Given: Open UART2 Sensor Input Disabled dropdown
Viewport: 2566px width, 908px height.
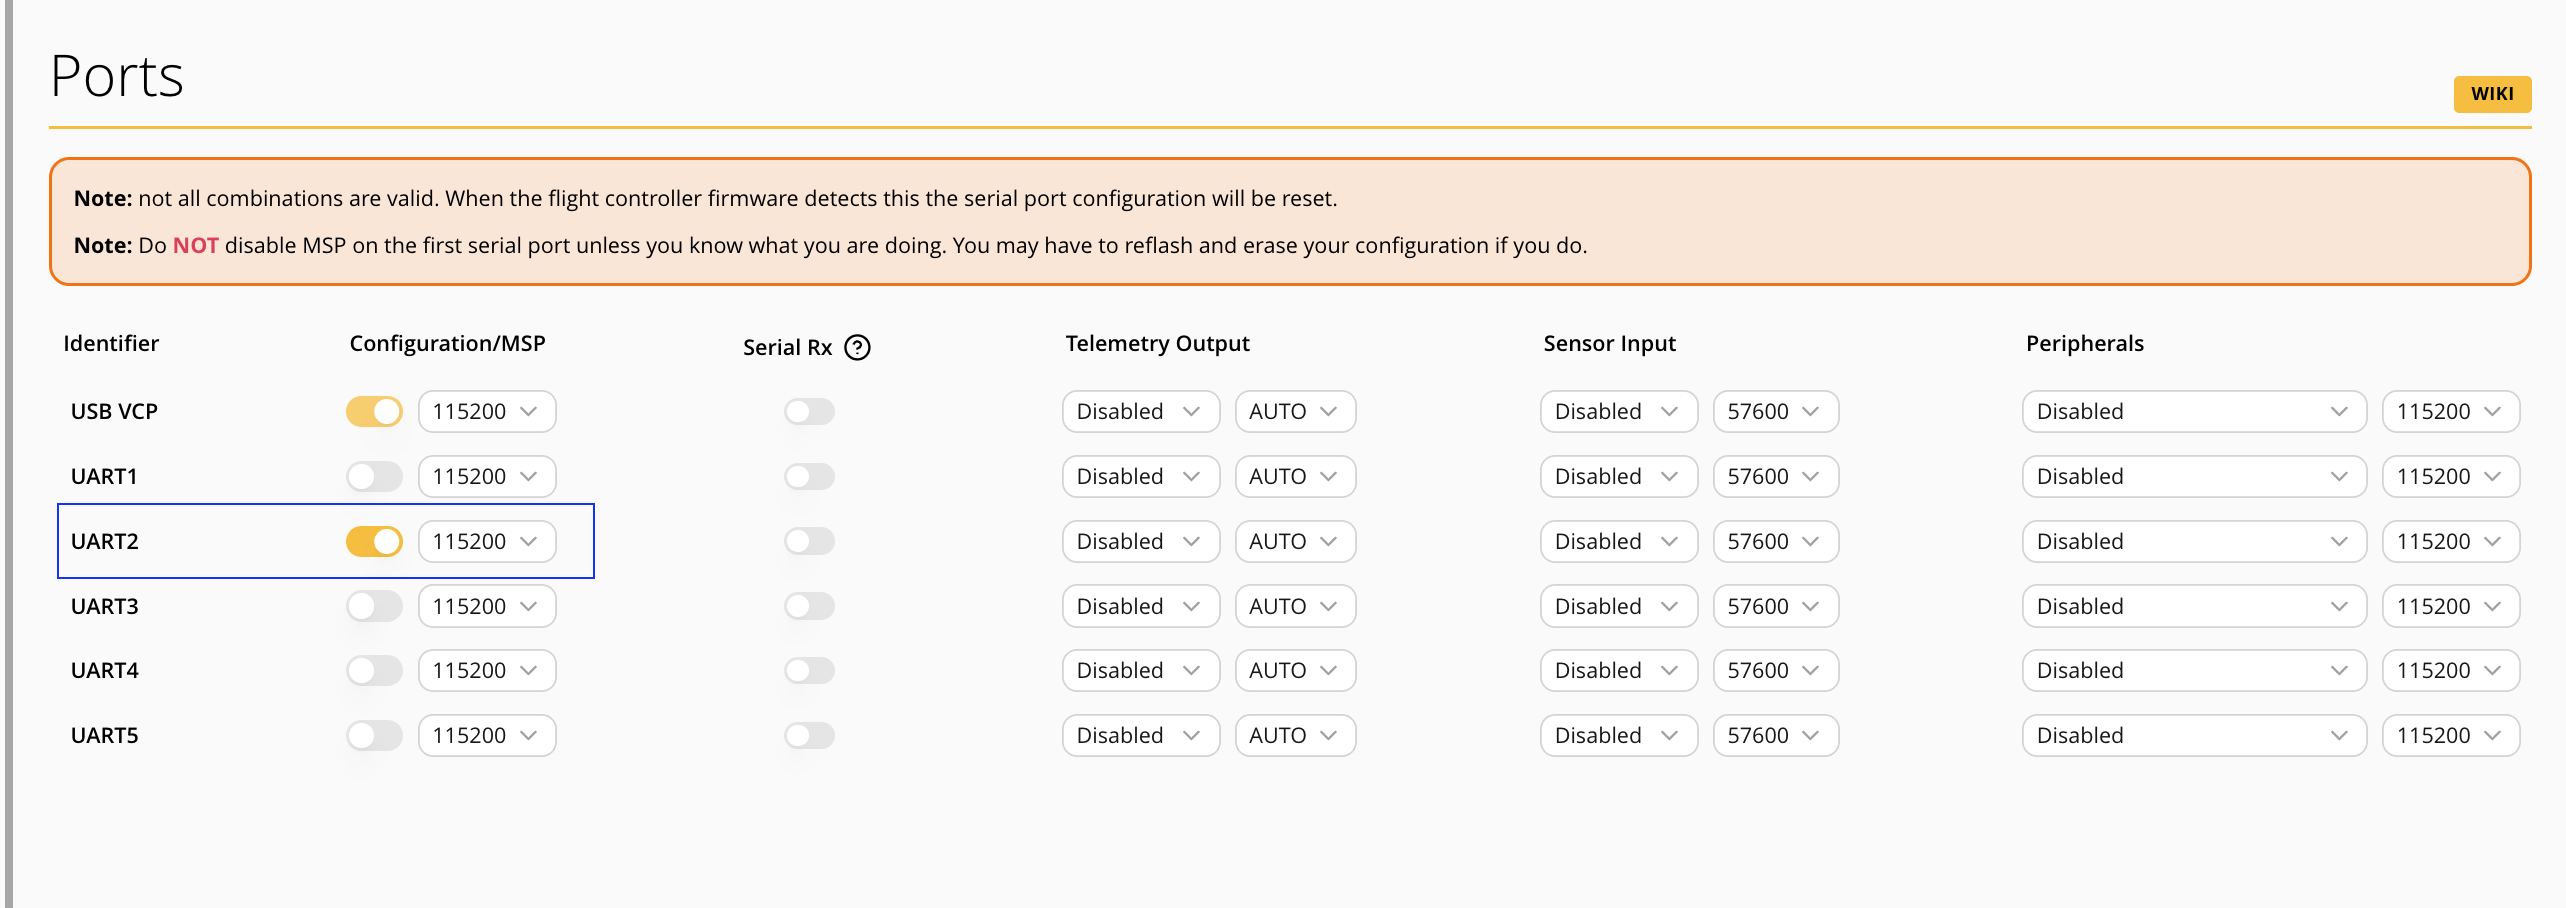Looking at the screenshot, I should pos(1618,541).
